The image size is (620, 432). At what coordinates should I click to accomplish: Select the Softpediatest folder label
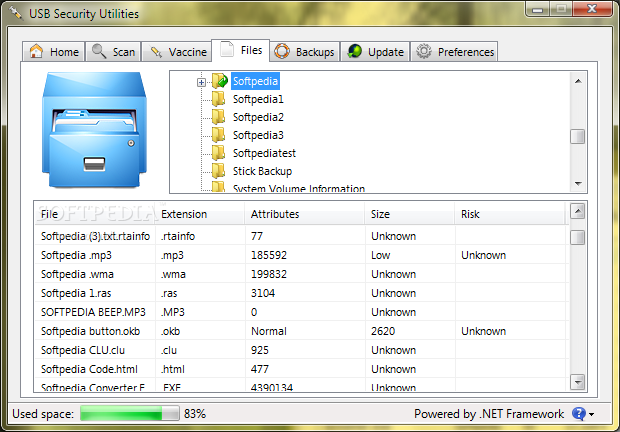point(264,153)
